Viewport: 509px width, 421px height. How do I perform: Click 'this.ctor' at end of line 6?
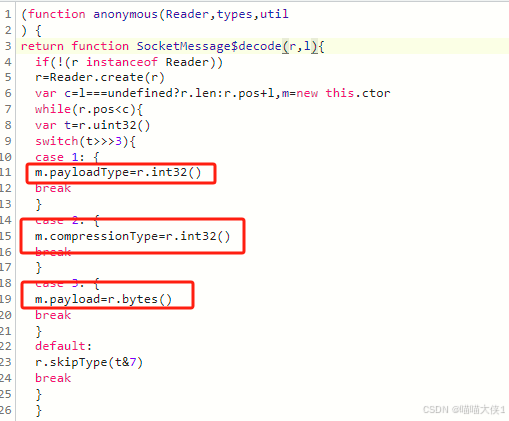click(x=358, y=93)
